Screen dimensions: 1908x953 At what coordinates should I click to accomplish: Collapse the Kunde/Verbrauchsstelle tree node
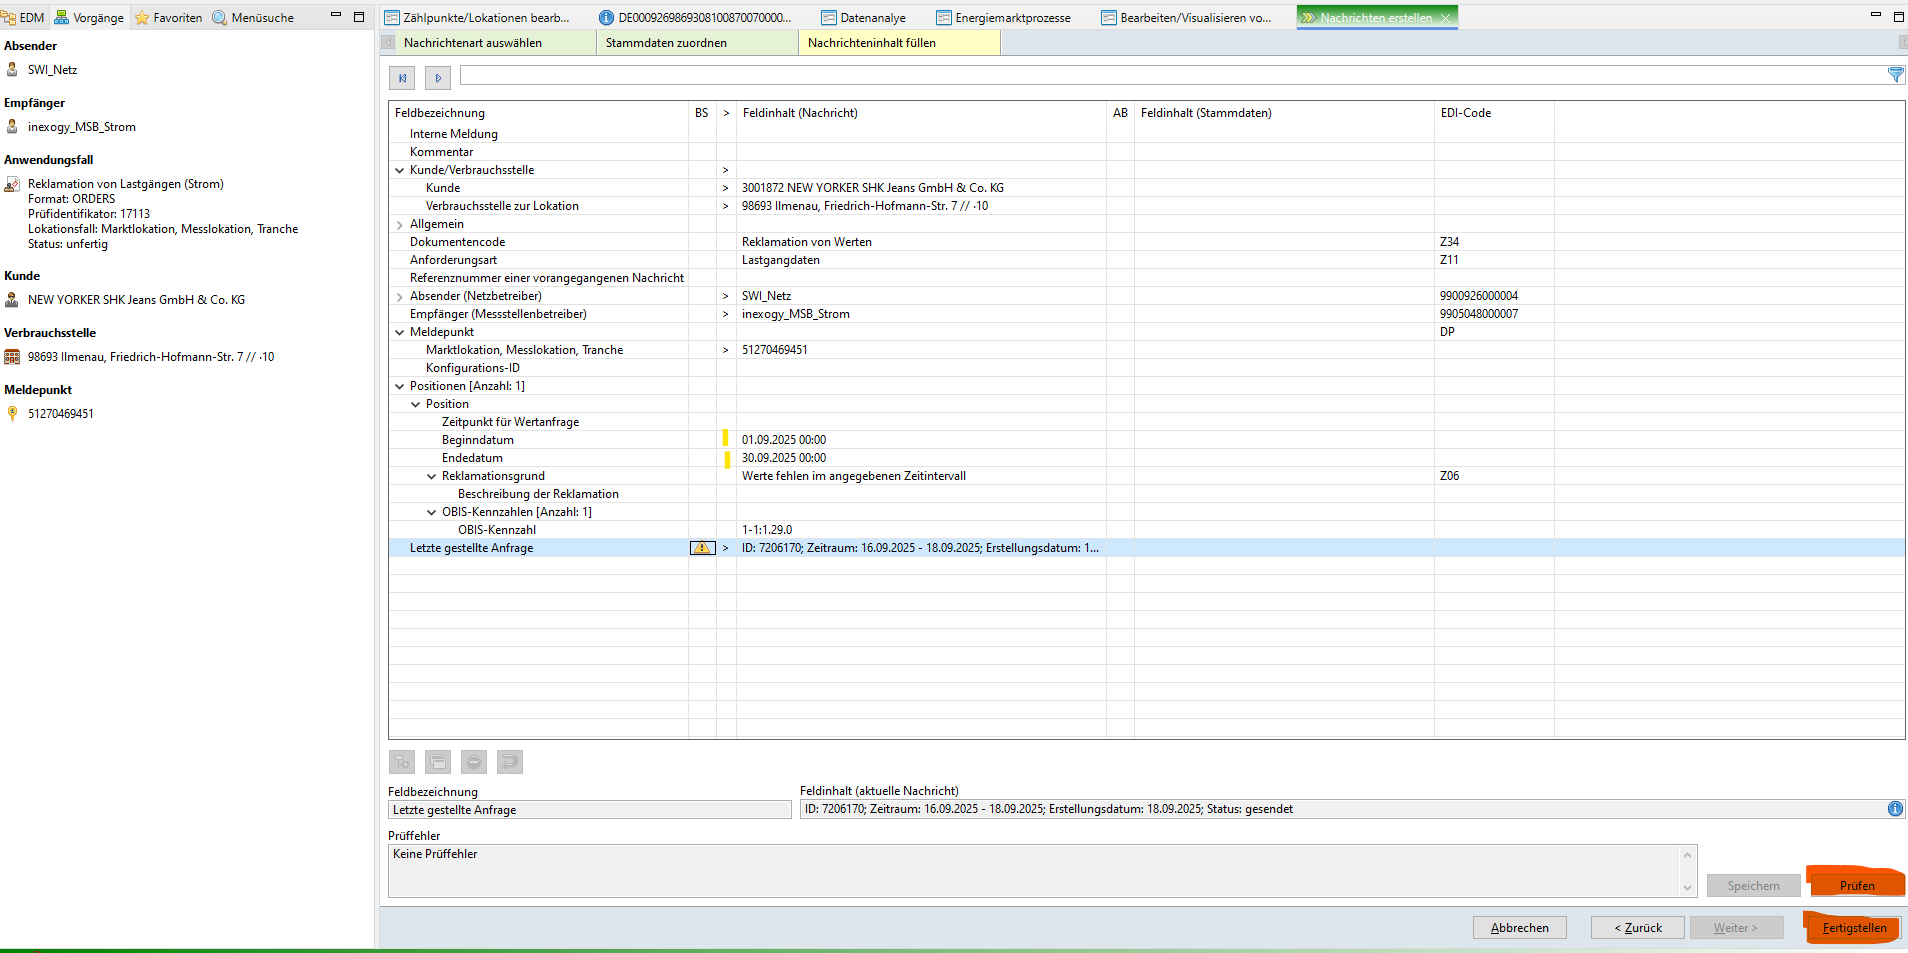point(400,171)
